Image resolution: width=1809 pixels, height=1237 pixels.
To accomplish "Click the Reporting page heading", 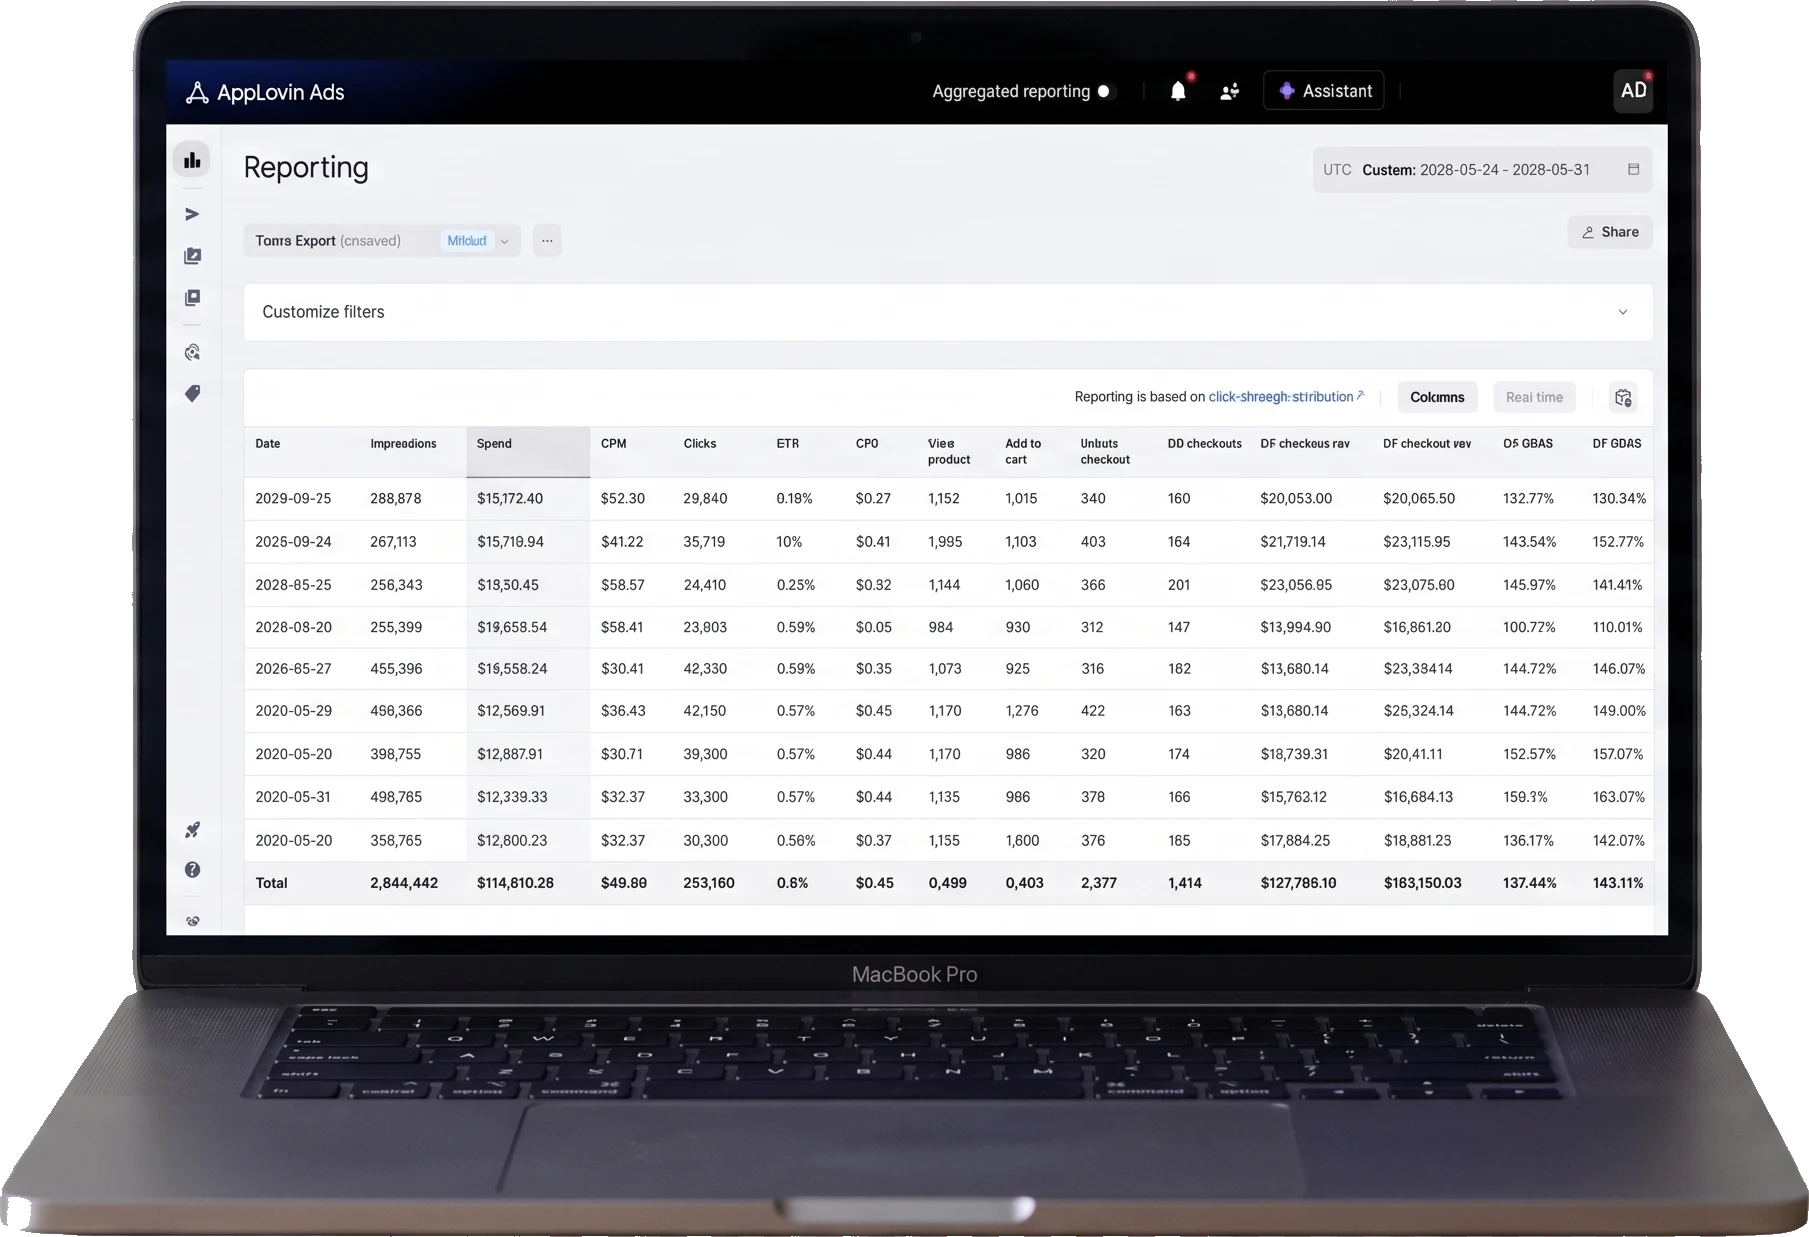I will coord(306,168).
